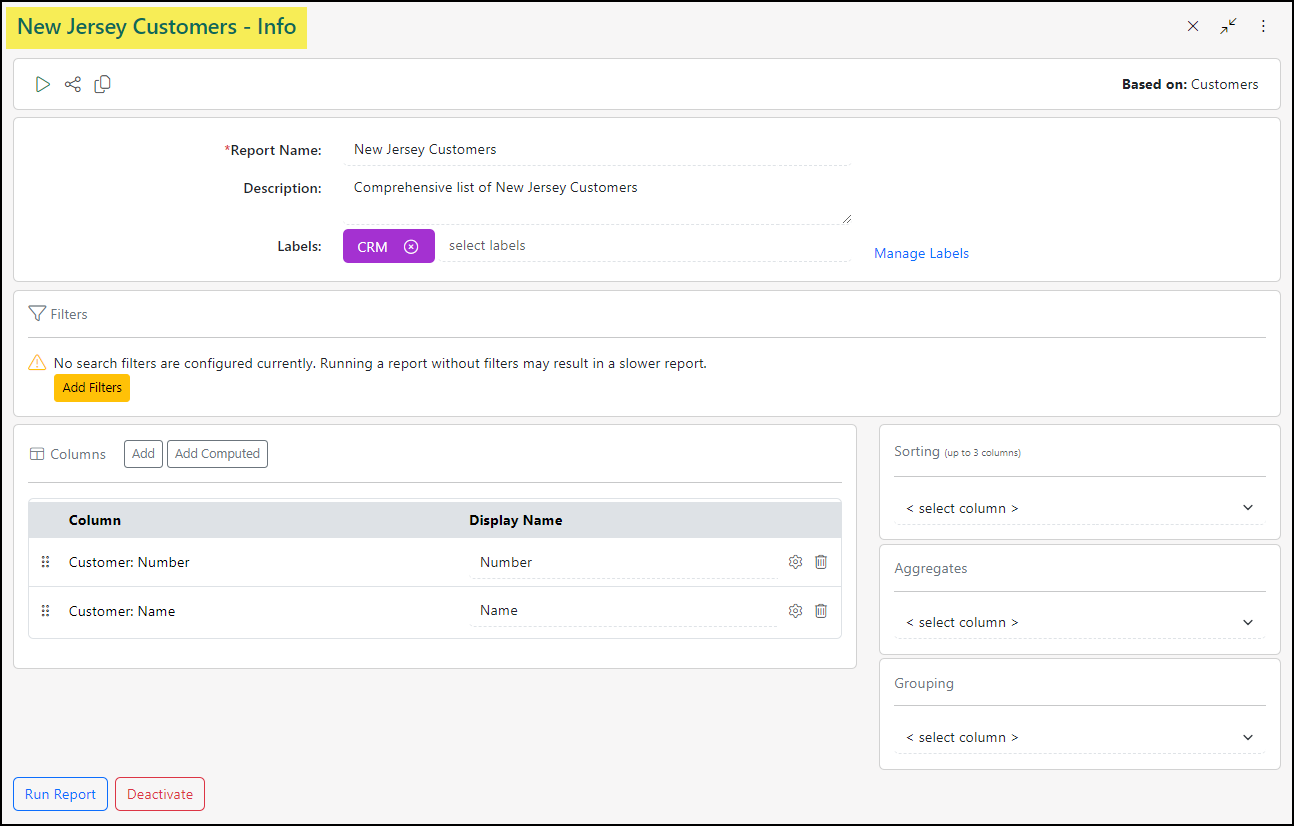Open the Manage Labels link
Screen dimensions: 1294x826
tap(921, 253)
